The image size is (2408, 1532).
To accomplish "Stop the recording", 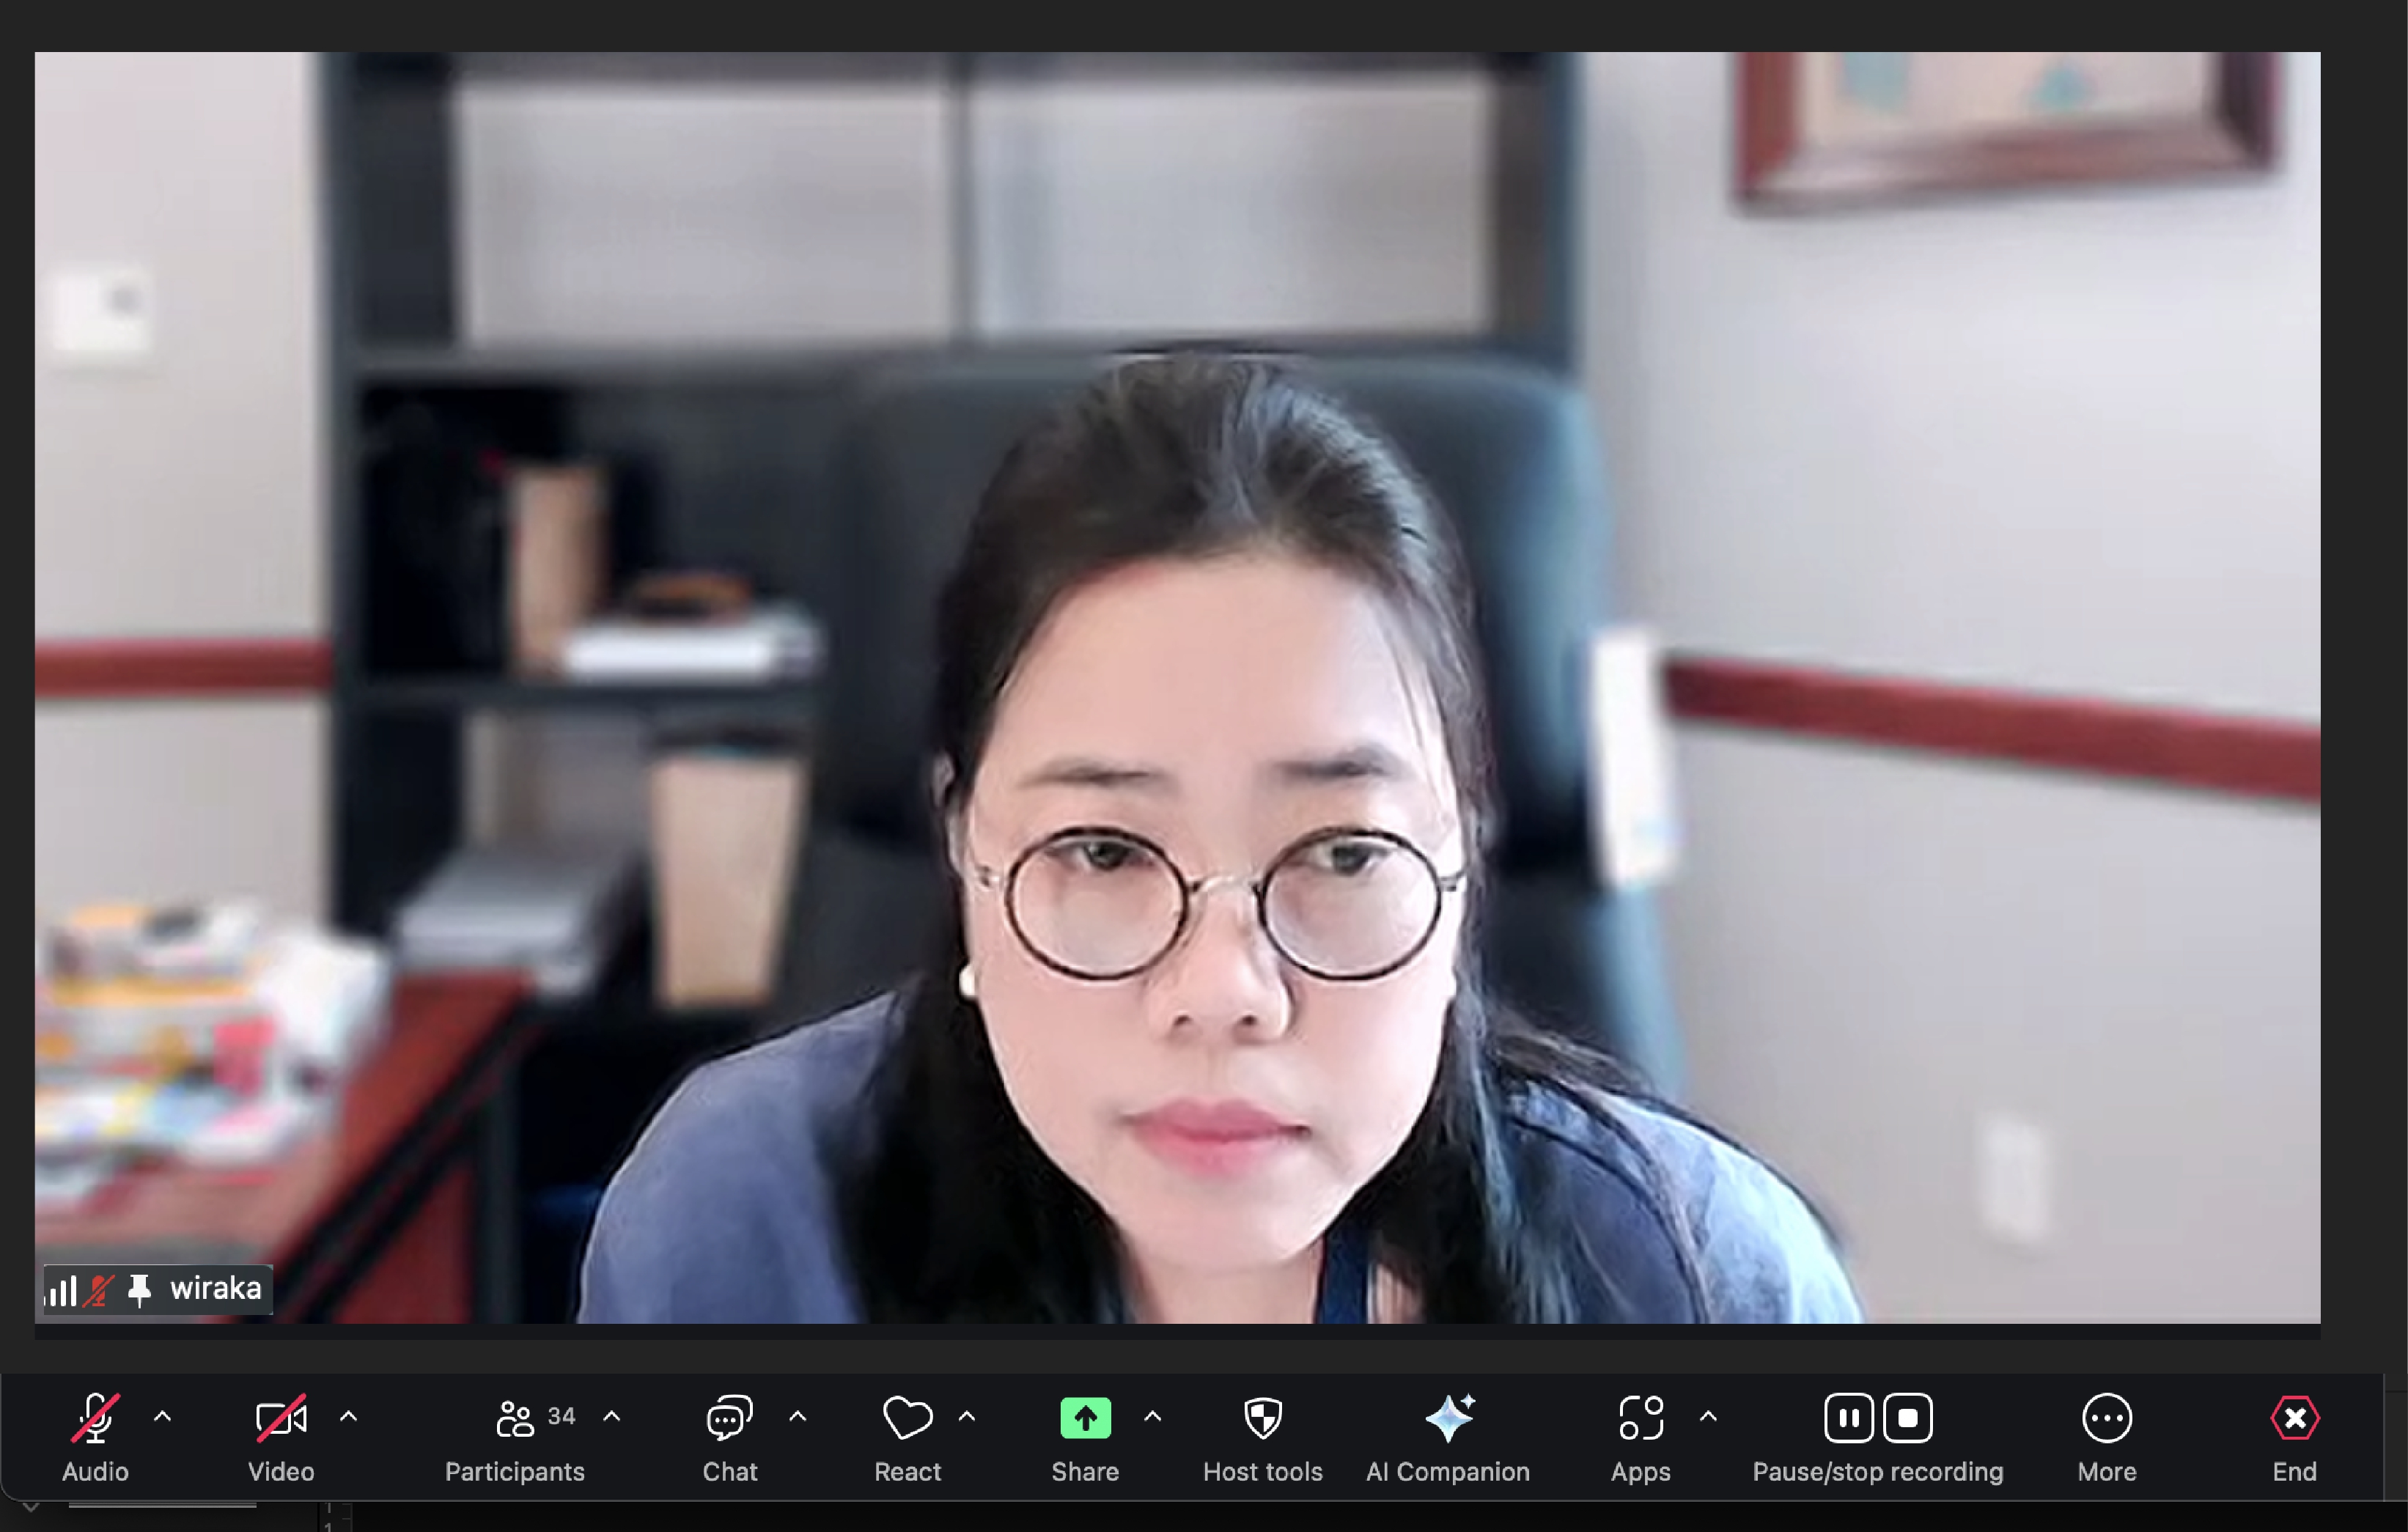I will coord(1908,1418).
